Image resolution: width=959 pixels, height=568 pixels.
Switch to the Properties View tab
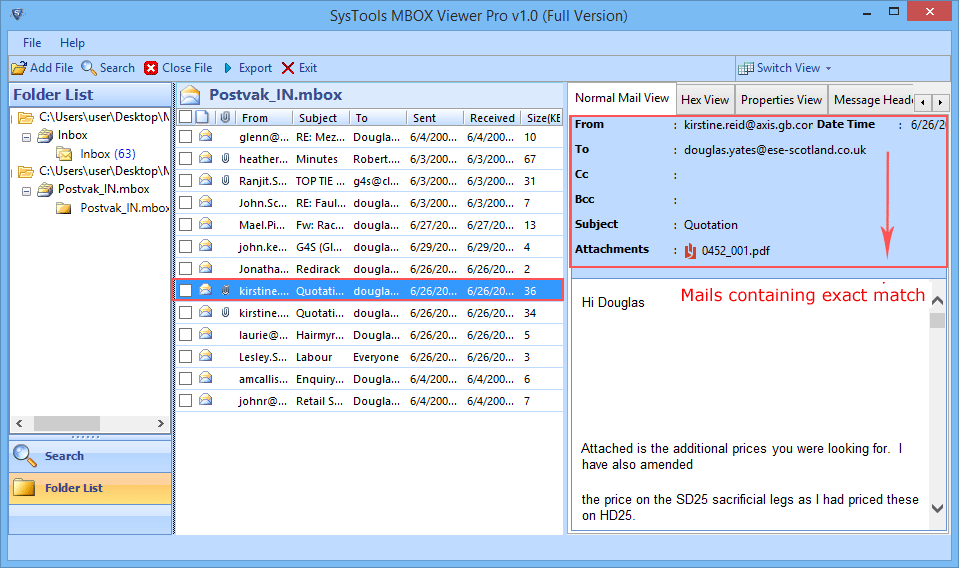coord(781,100)
